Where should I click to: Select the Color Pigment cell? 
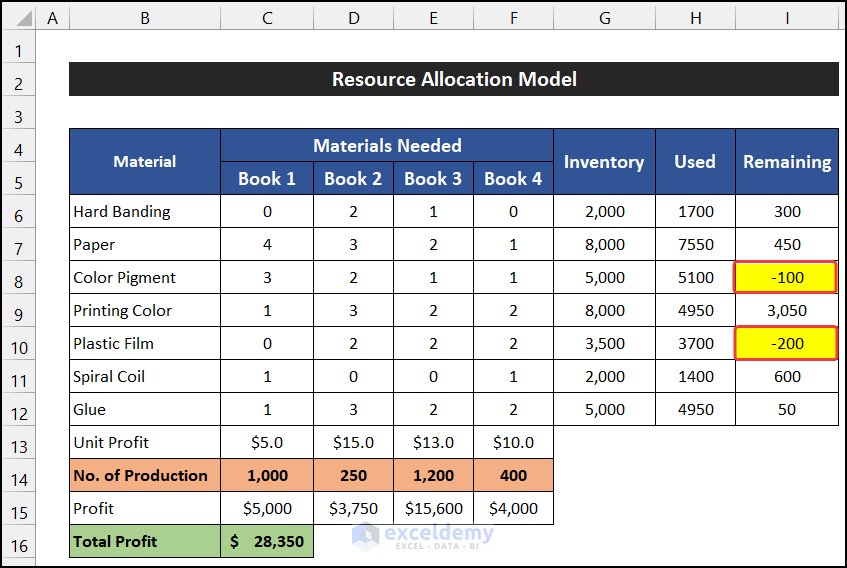pyautogui.click(x=145, y=277)
